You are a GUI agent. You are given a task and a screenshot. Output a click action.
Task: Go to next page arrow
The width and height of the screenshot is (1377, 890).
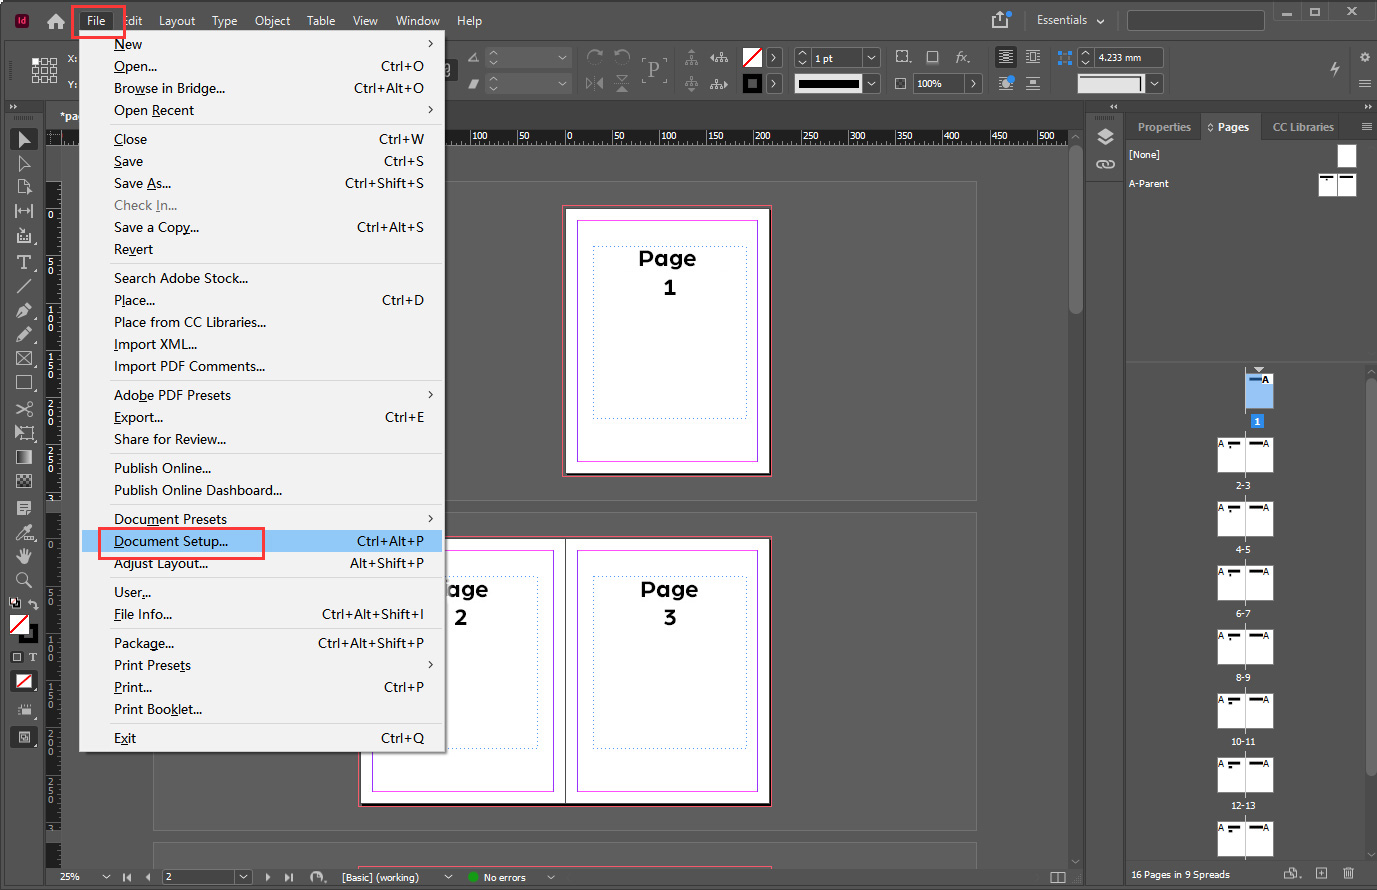(267, 877)
